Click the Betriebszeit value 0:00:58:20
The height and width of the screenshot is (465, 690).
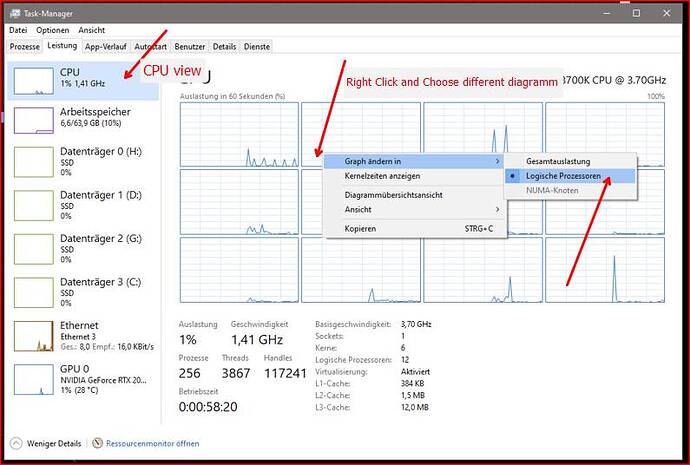(x=208, y=407)
